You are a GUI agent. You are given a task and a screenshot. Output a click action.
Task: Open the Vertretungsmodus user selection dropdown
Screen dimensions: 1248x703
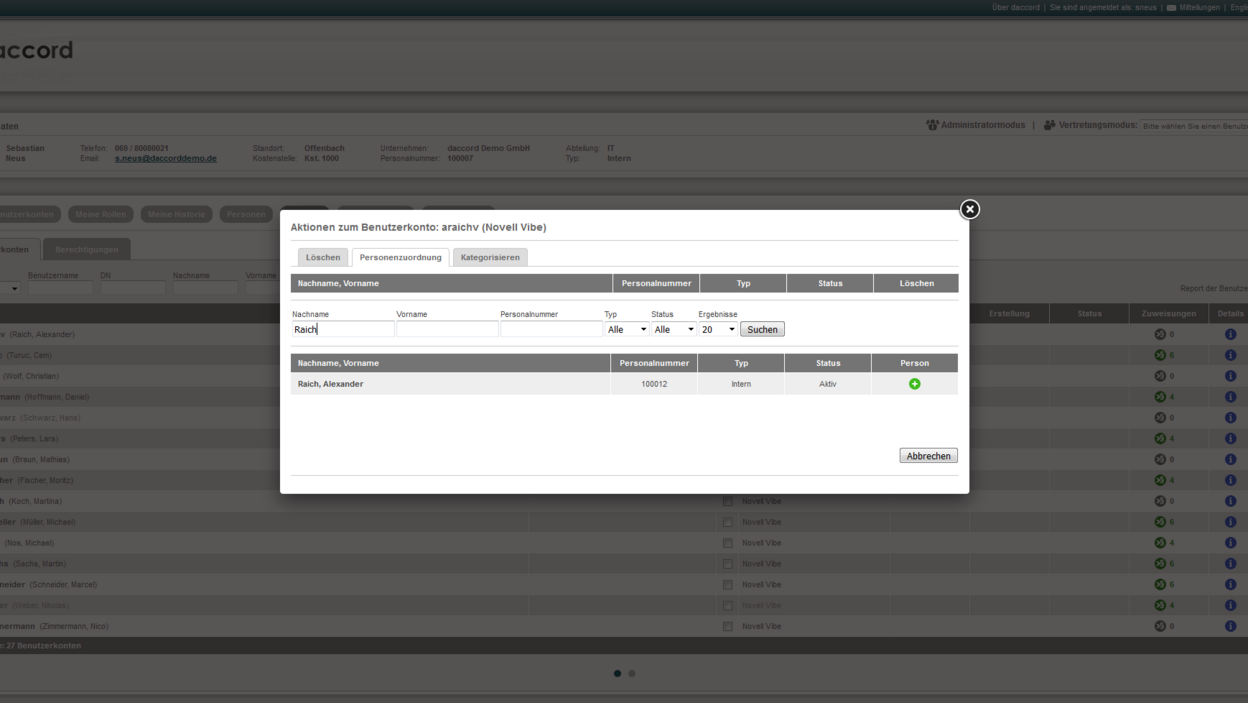coord(1194,126)
